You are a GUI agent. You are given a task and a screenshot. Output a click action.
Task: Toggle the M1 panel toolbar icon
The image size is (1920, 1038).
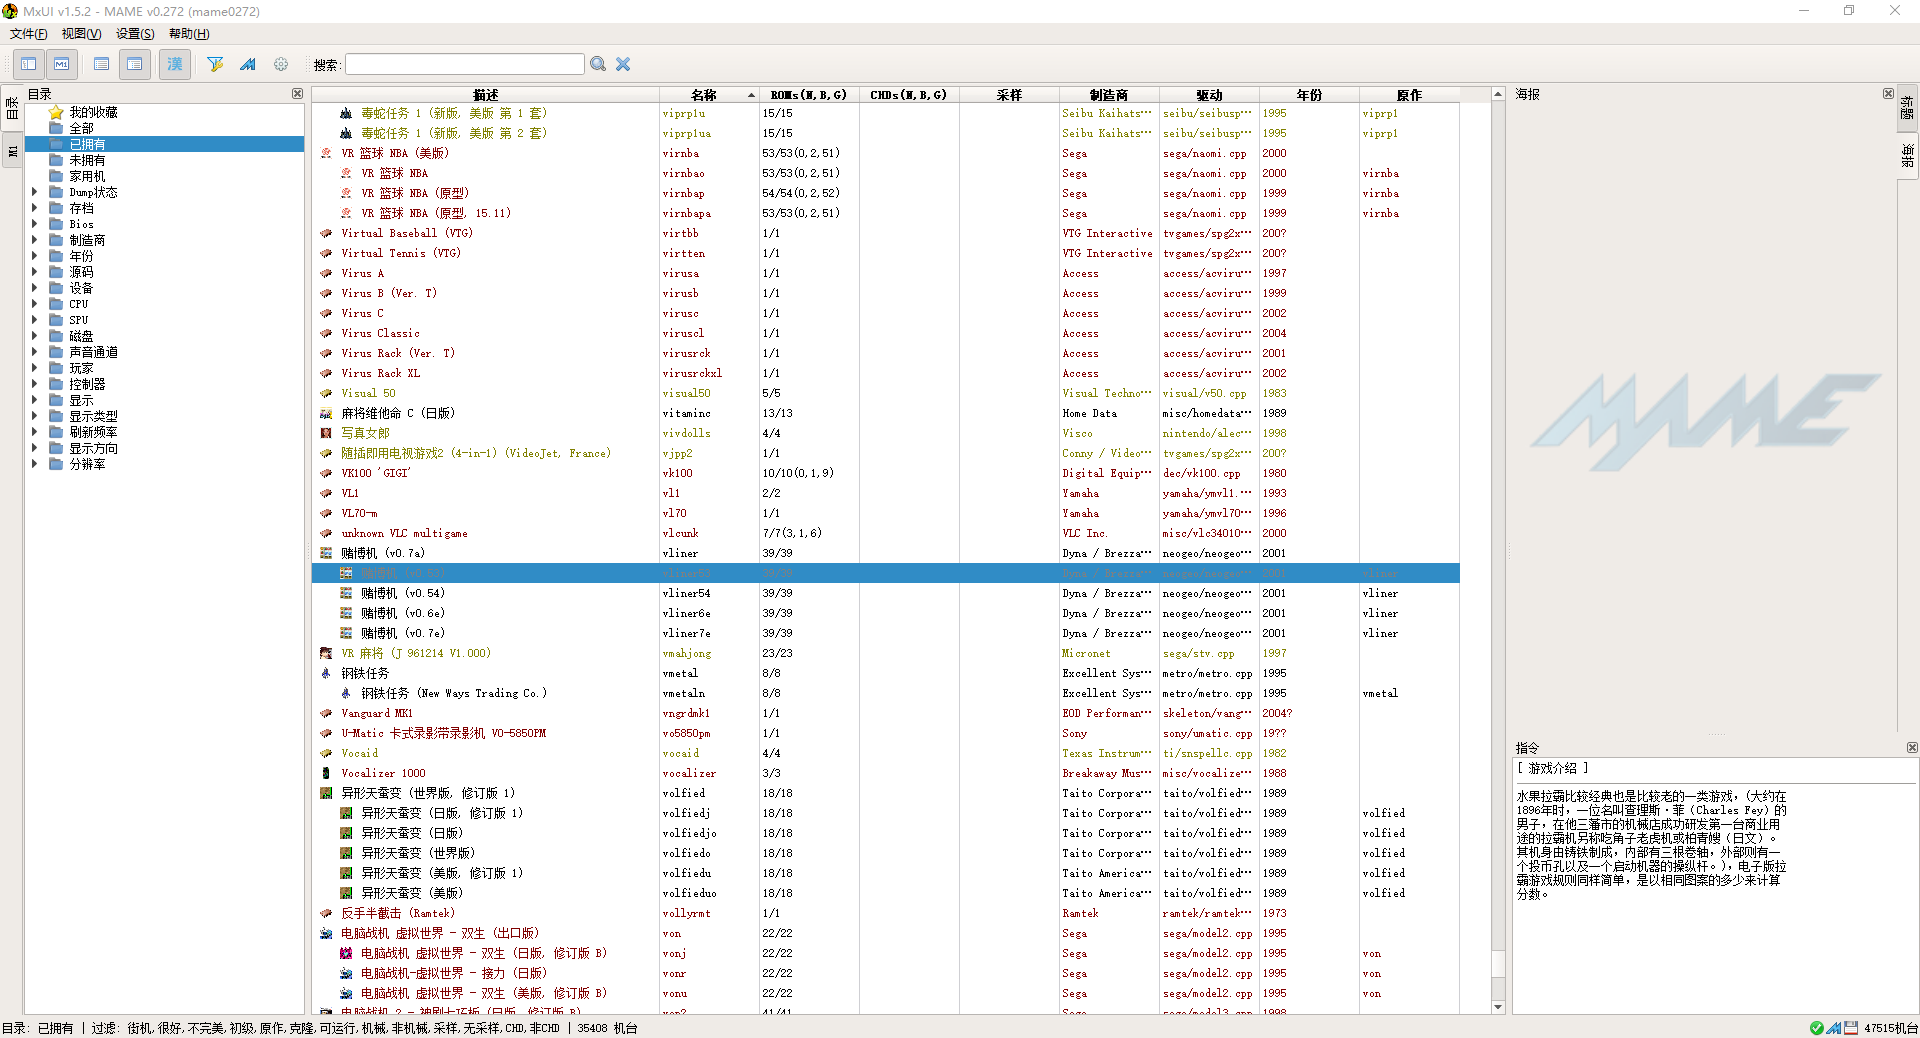coord(62,64)
